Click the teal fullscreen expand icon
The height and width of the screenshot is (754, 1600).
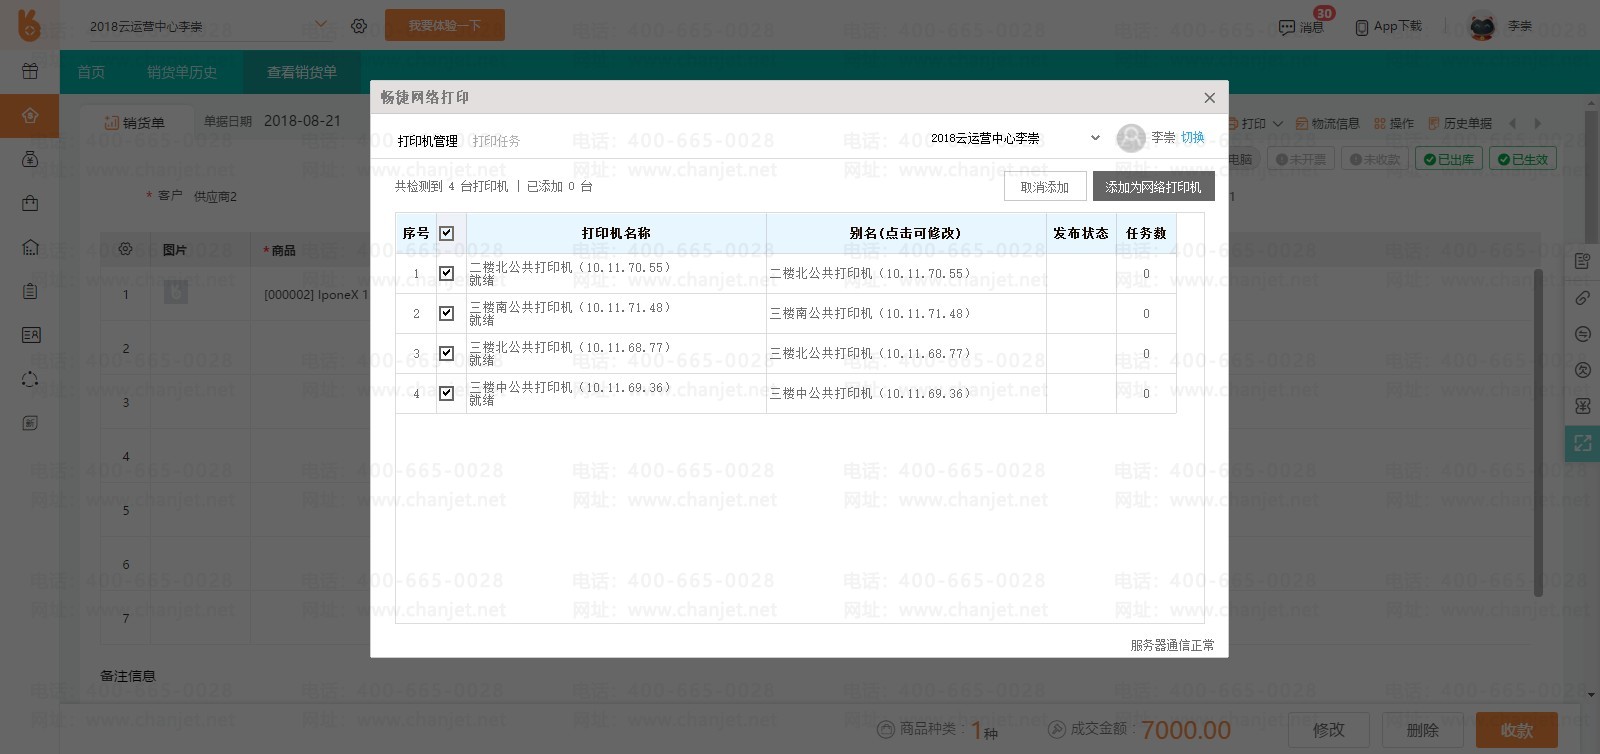point(1582,443)
